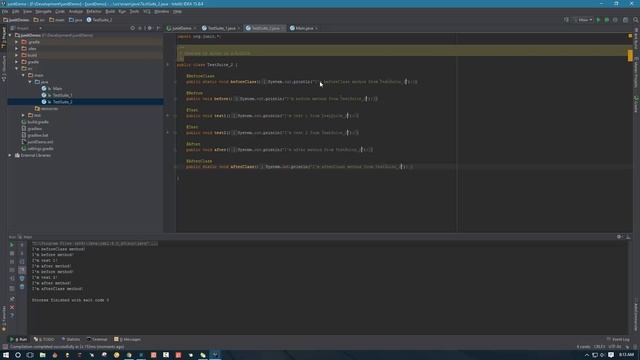Open the Refactor menu

point(93,11)
